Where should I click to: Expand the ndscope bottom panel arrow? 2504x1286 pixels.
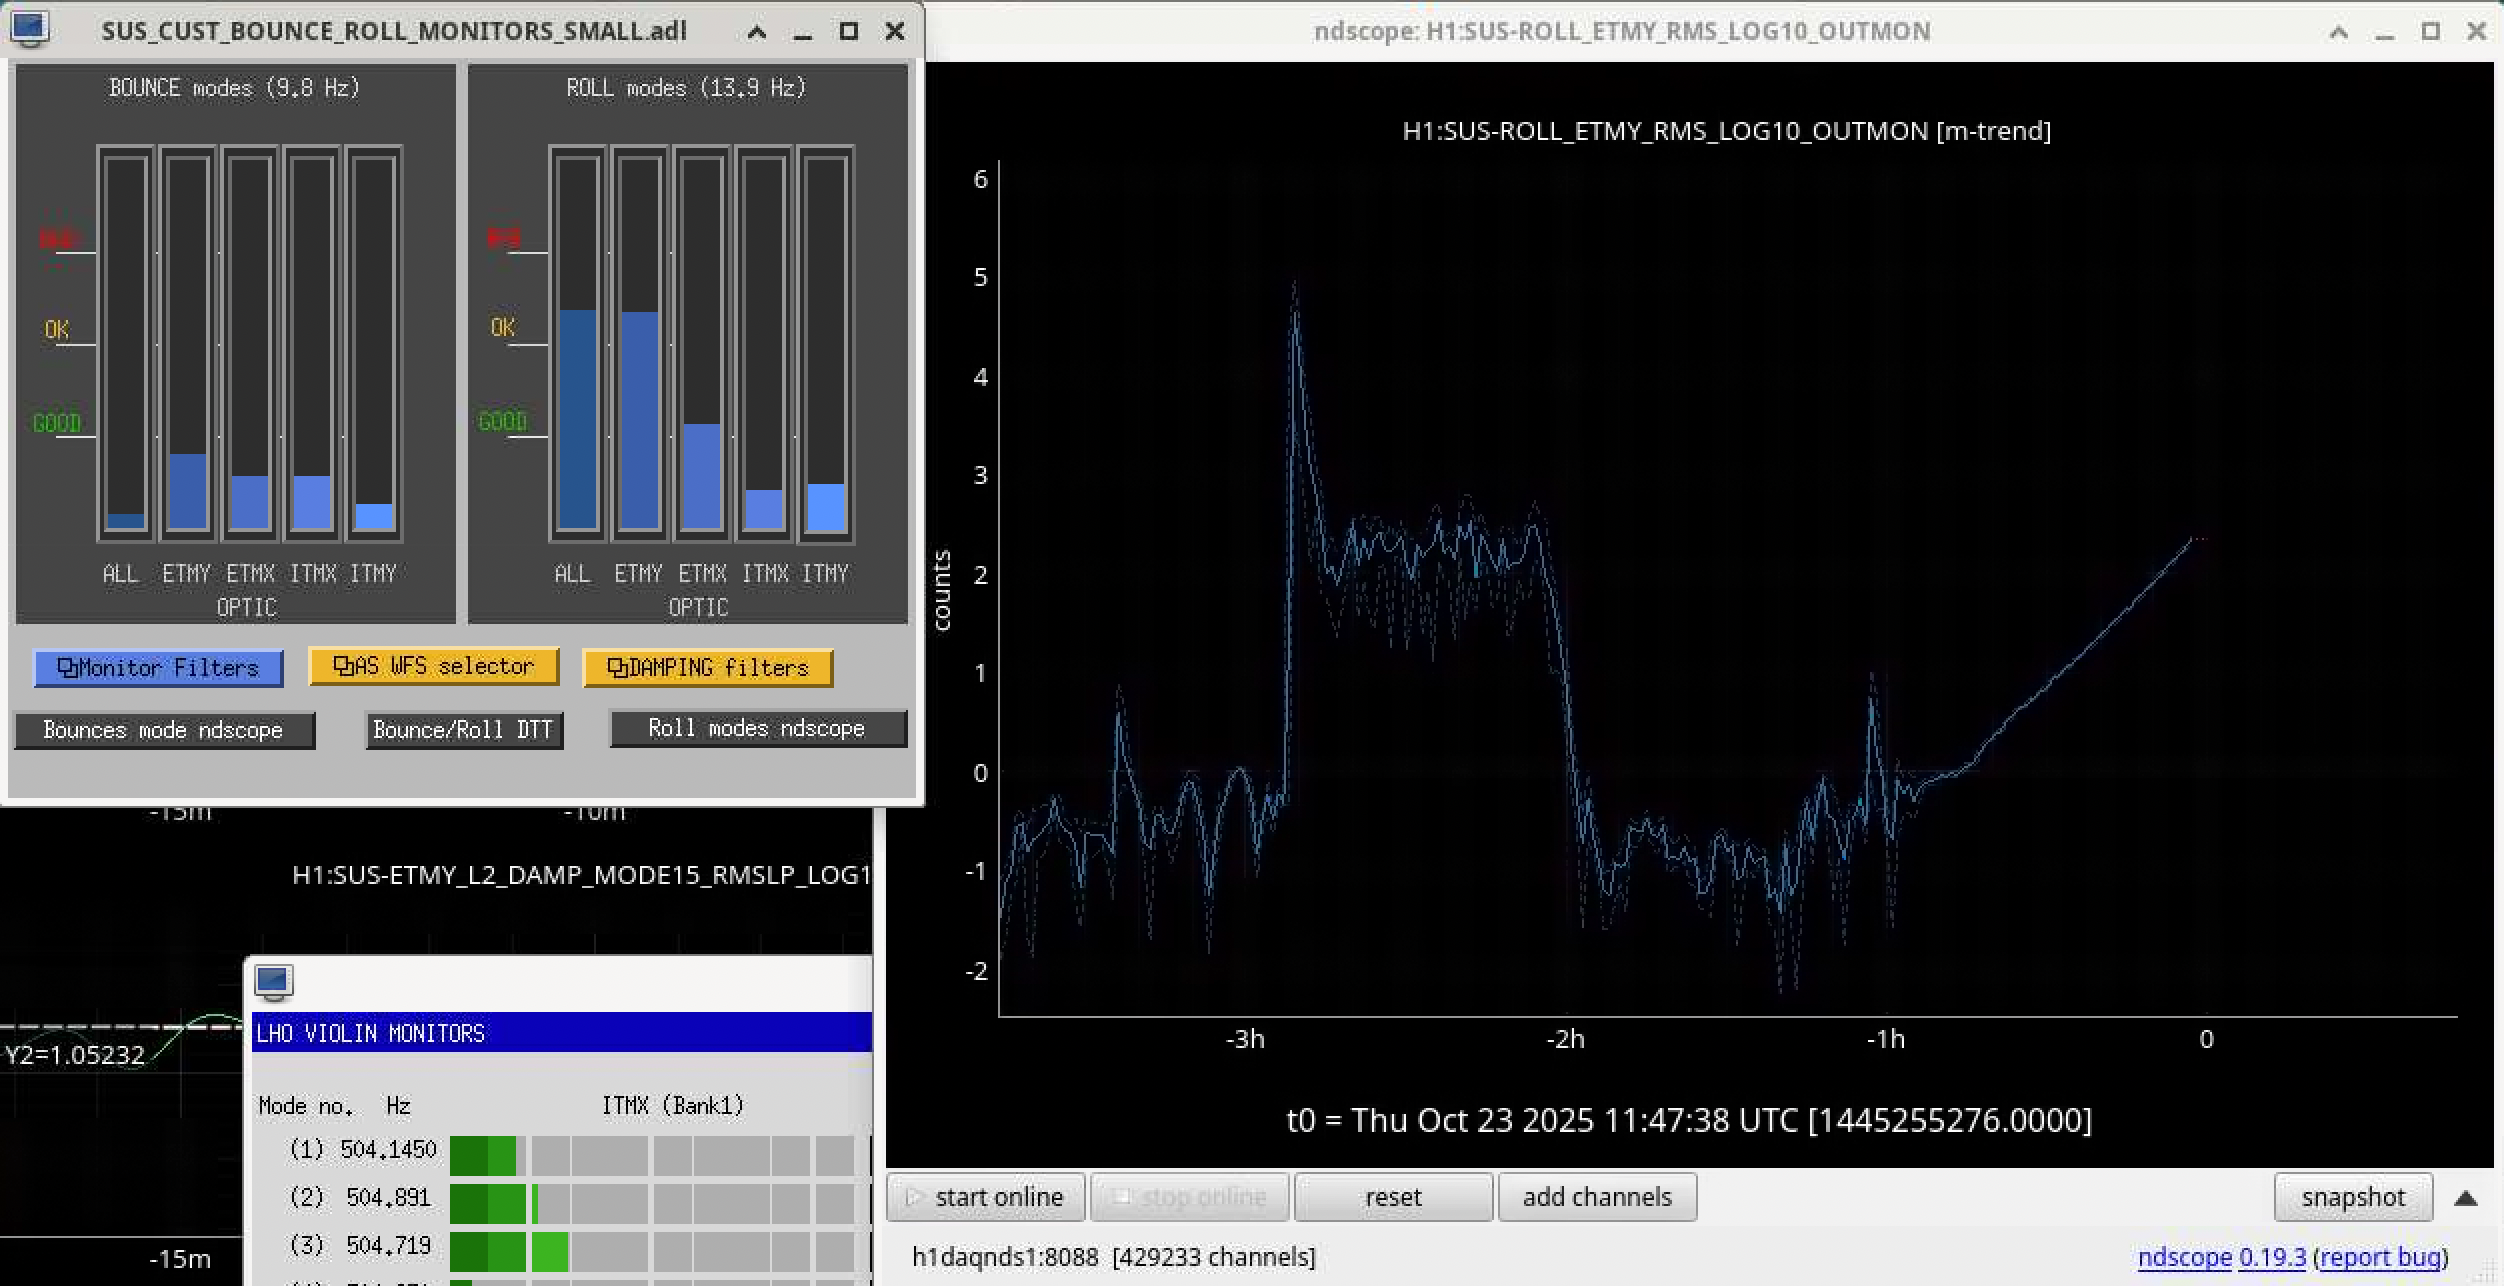point(2466,1198)
